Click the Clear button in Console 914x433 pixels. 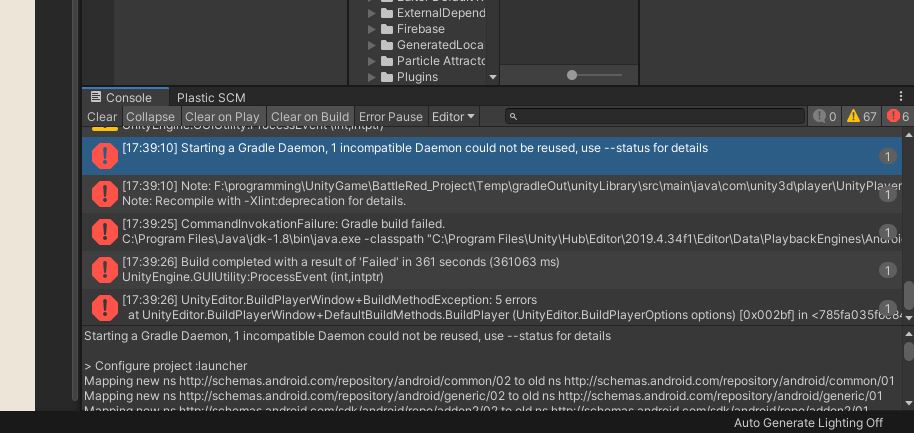102,117
